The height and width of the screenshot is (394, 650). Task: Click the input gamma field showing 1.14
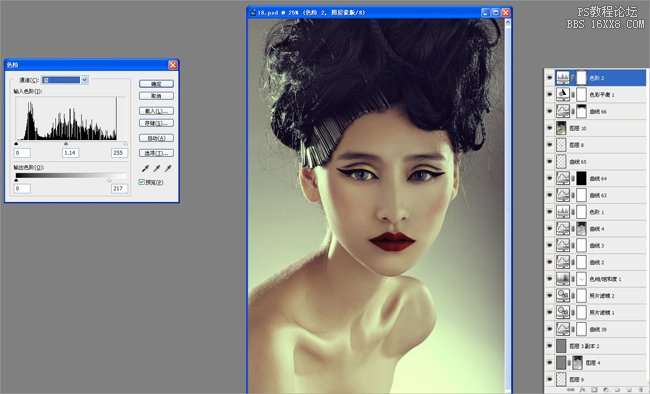pos(70,153)
